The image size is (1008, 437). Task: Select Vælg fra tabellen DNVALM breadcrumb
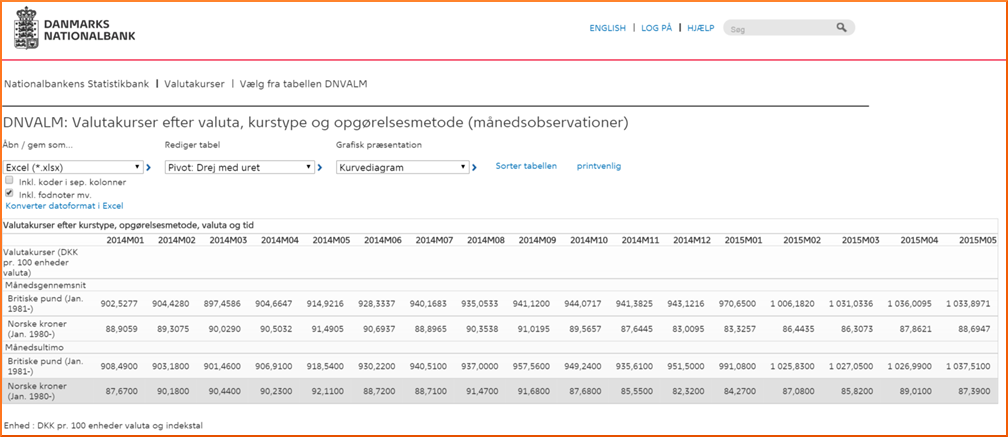point(303,84)
